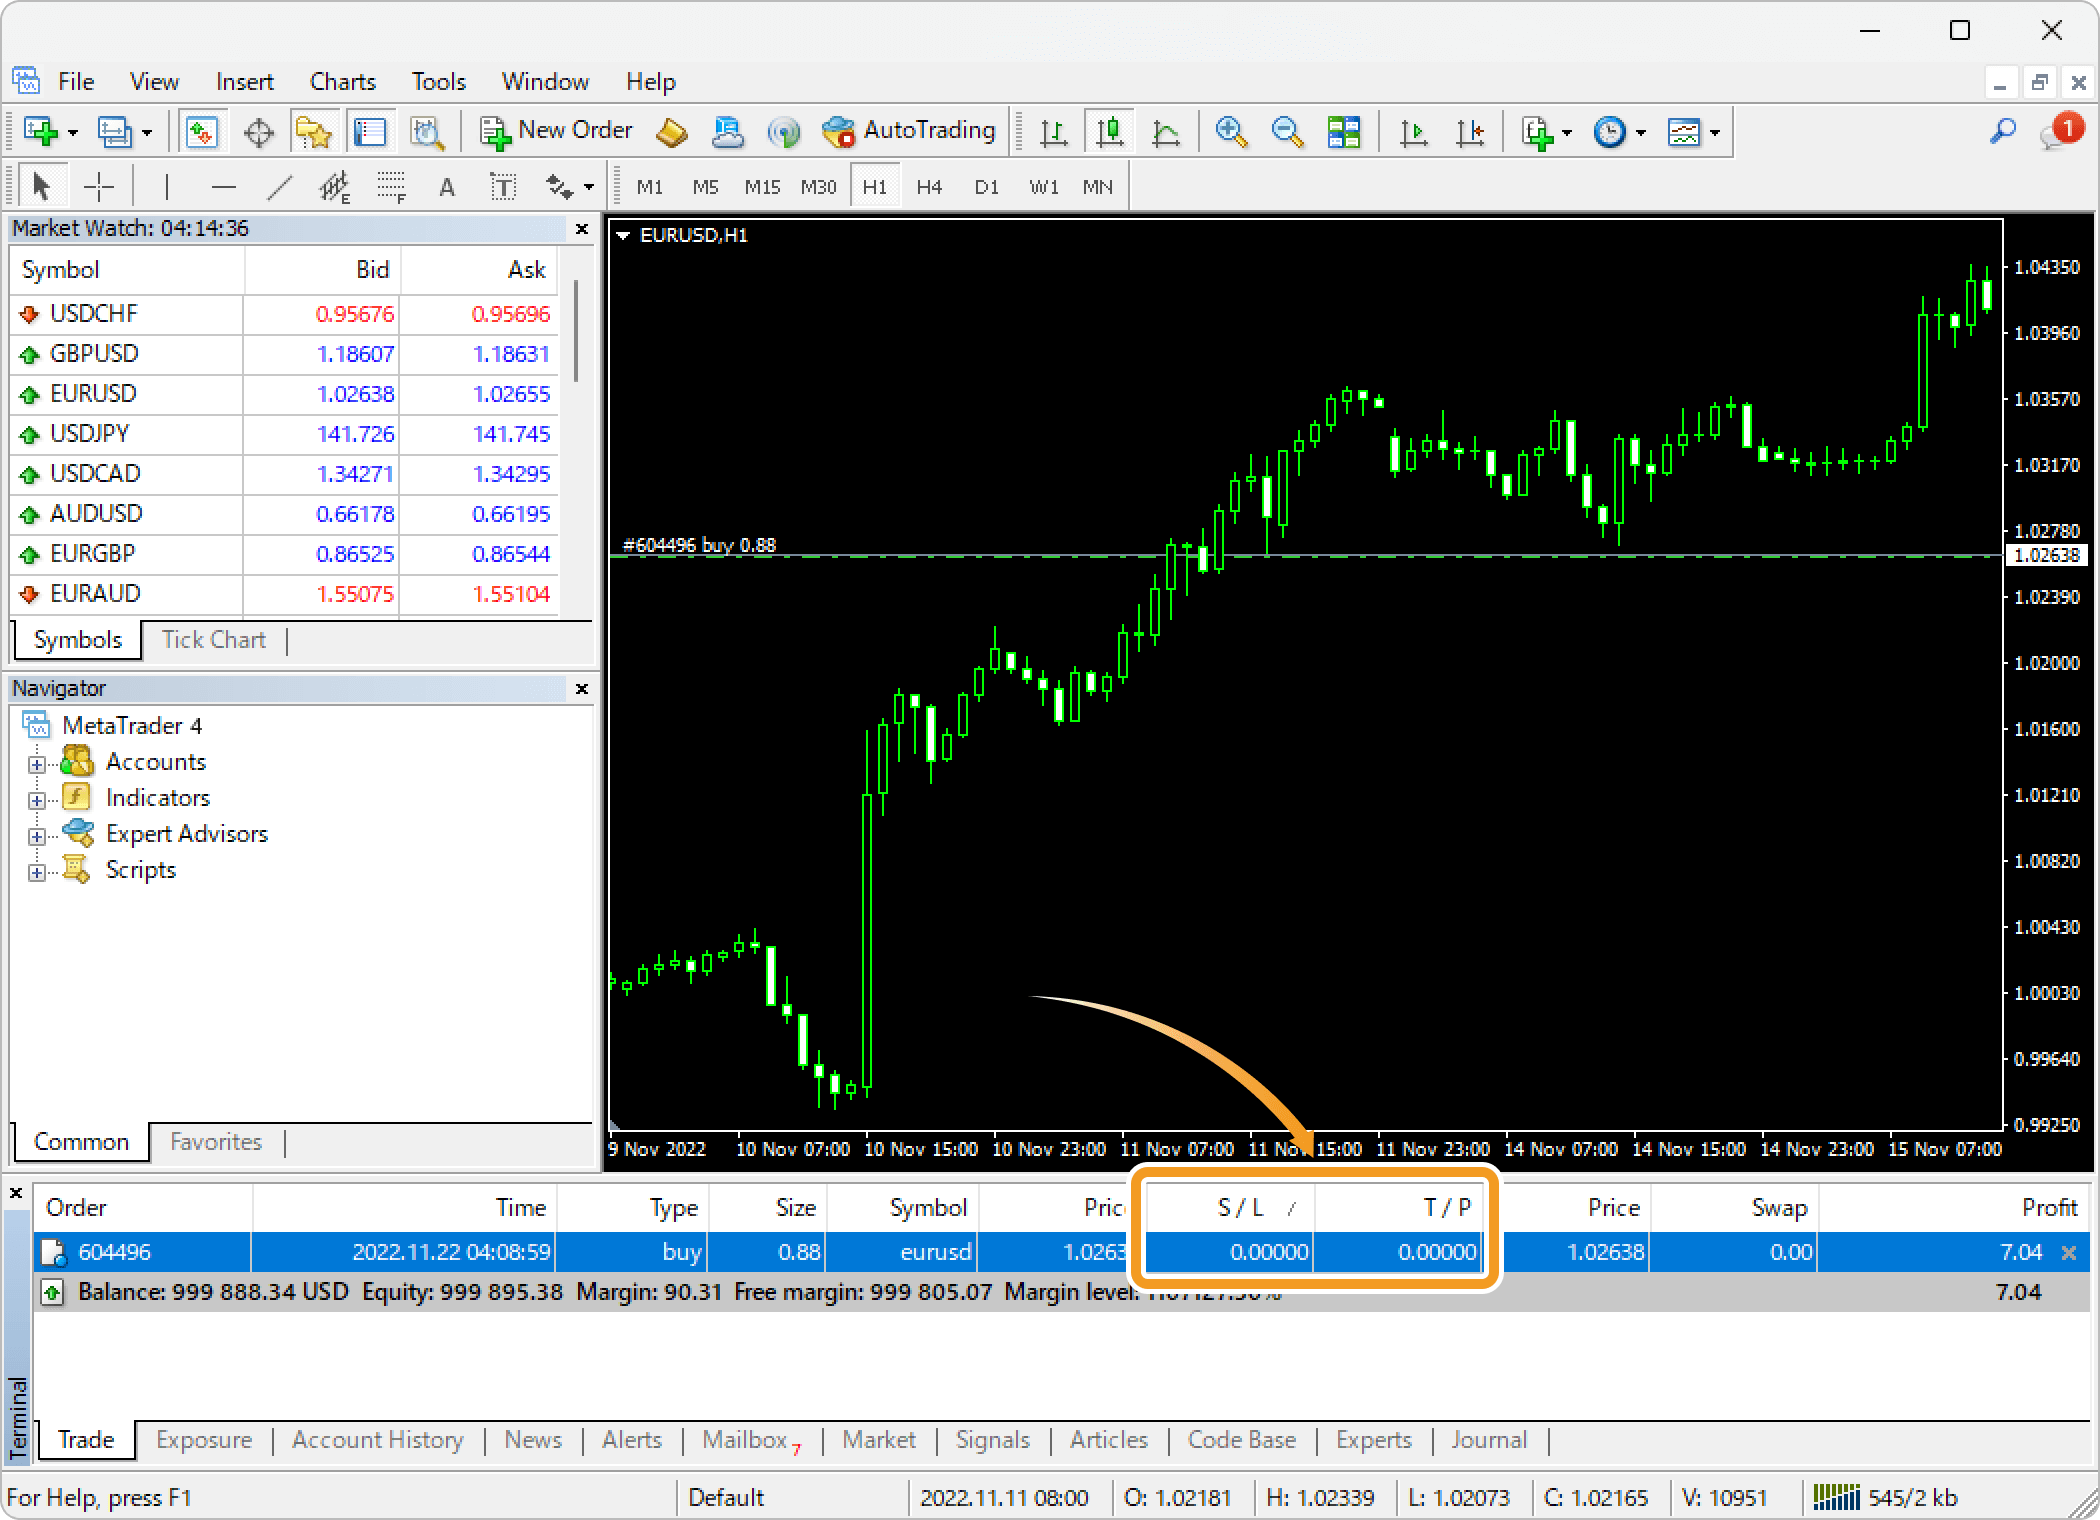Click the zoom in magnifier icon
The image size is (2100, 1520).
click(x=1231, y=132)
